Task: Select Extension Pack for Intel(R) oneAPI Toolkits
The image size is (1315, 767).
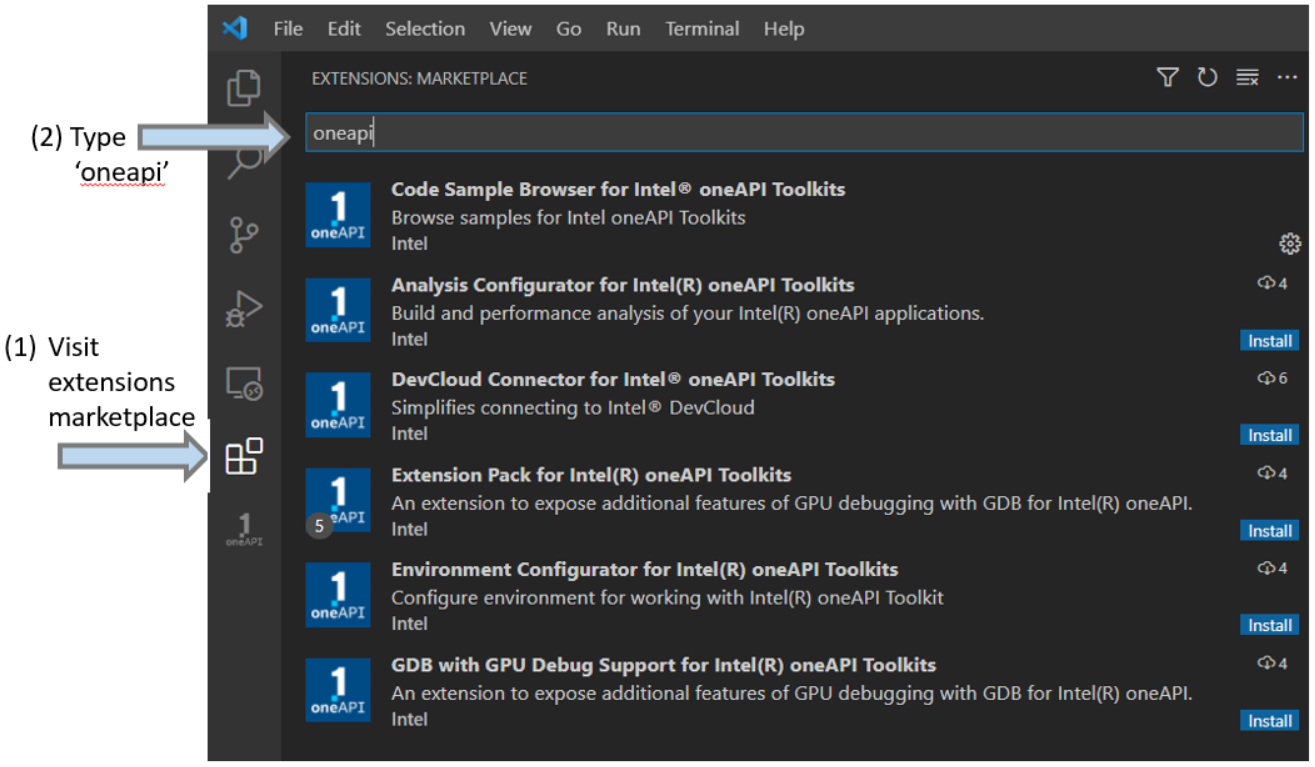Action: pyautogui.click(x=591, y=475)
